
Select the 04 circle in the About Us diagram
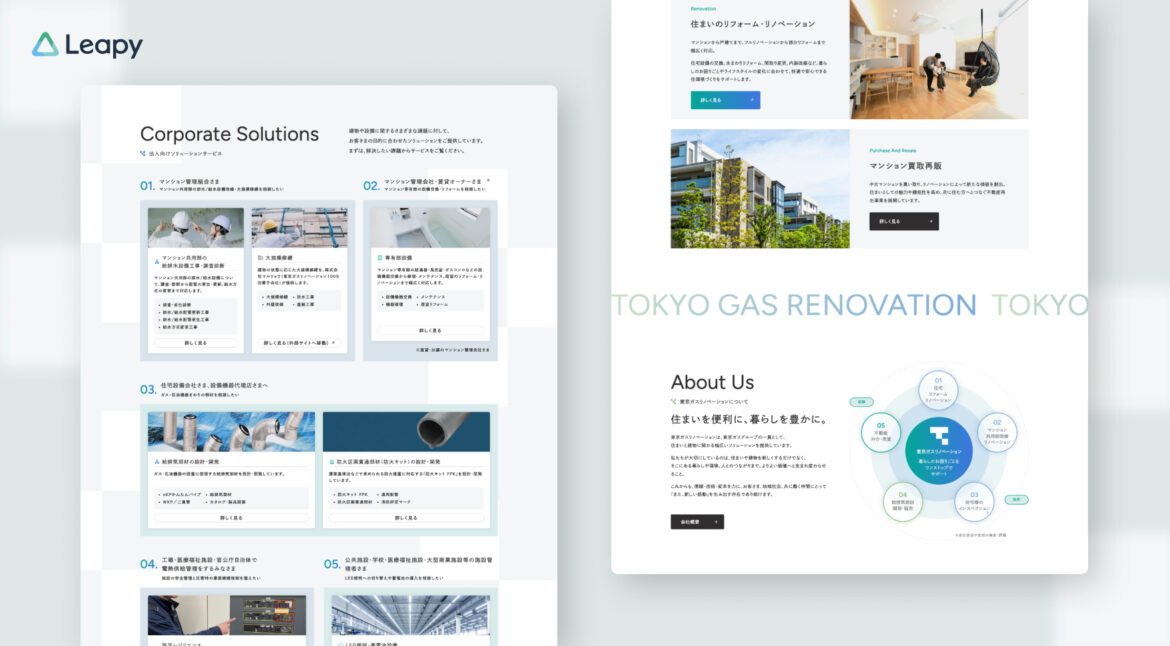(x=902, y=501)
